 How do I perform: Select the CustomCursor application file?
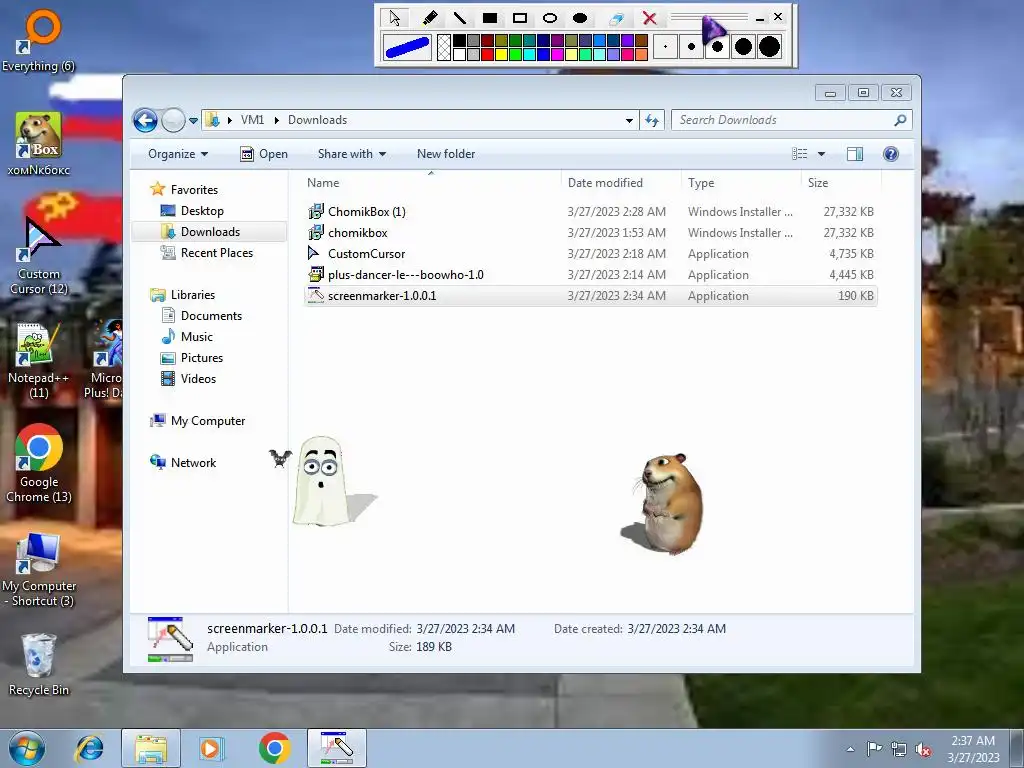pos(590,253)
